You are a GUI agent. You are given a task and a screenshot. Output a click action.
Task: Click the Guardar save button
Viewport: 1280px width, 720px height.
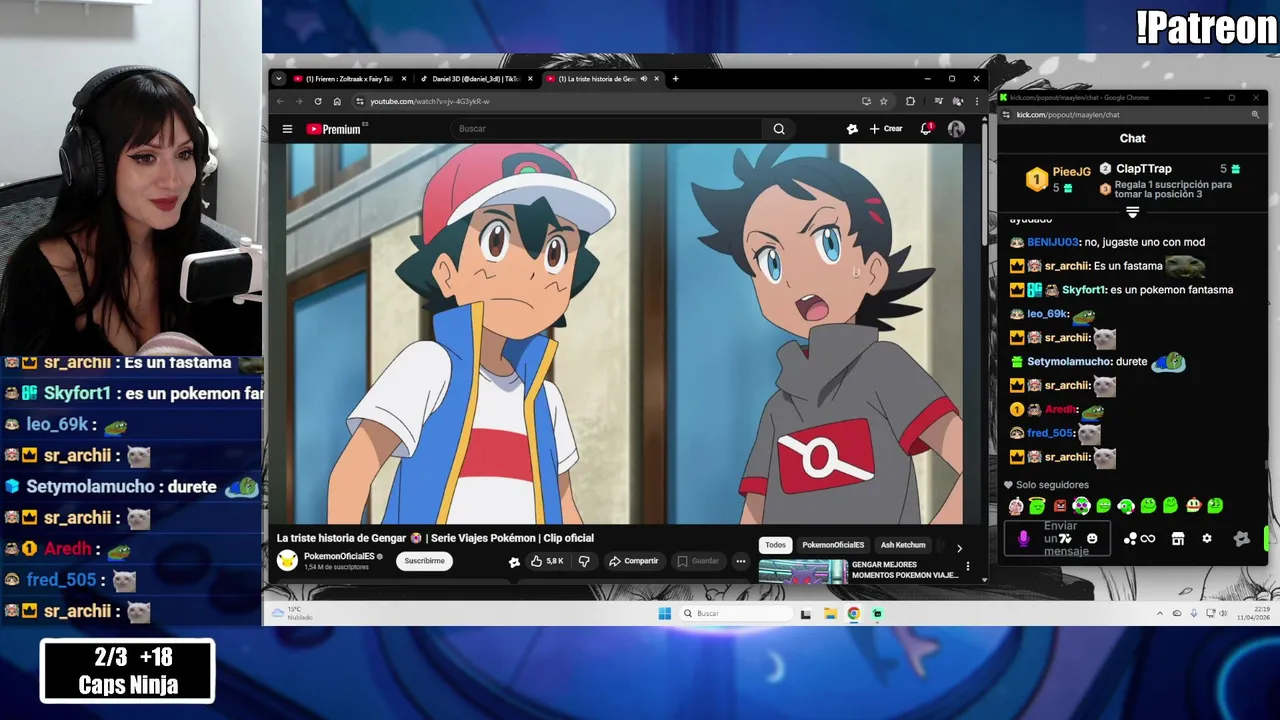[x=698, y=561]
